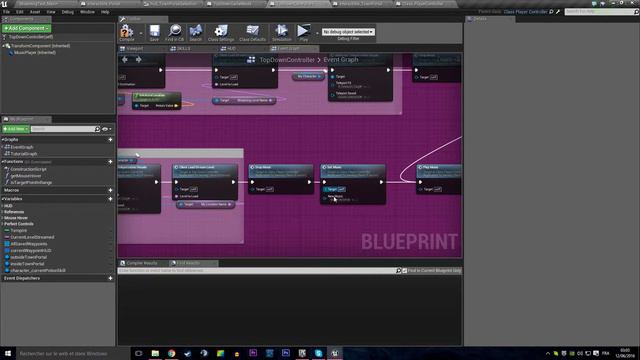Select the getMouseHover function
This screenshot has width=640, height=360.
[x=25, y=176]
